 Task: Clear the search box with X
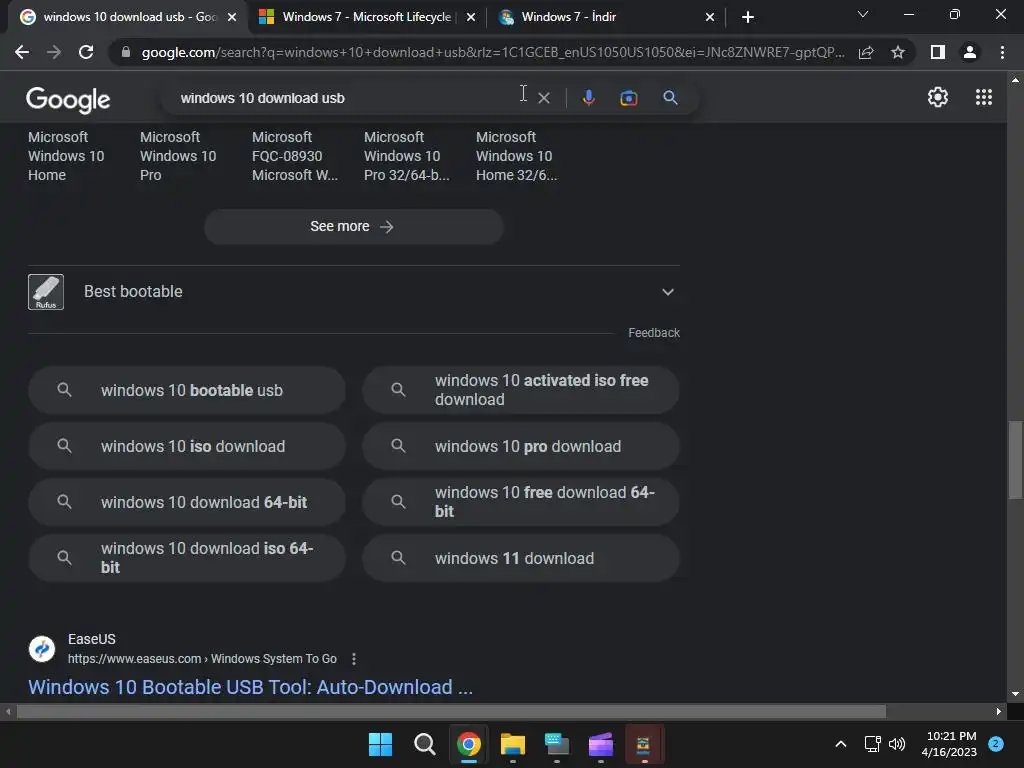coord(543,98)
